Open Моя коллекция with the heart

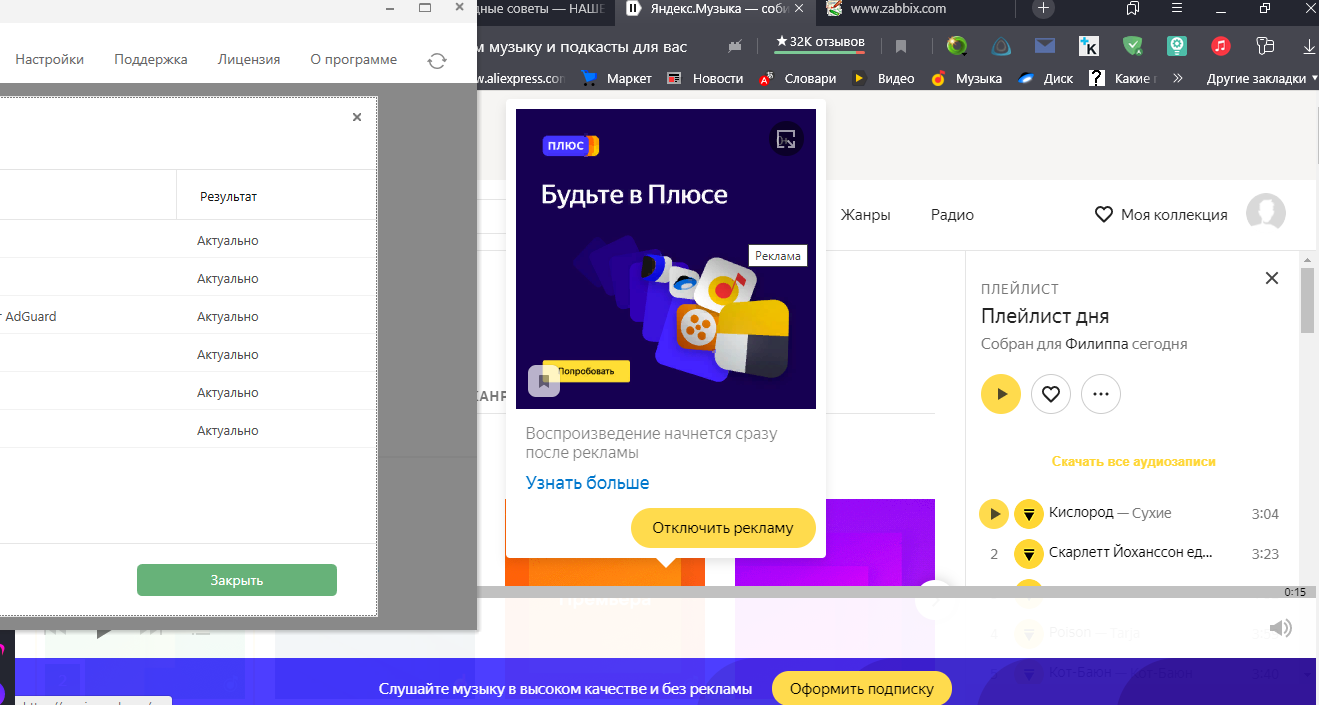coord(1161,214)
